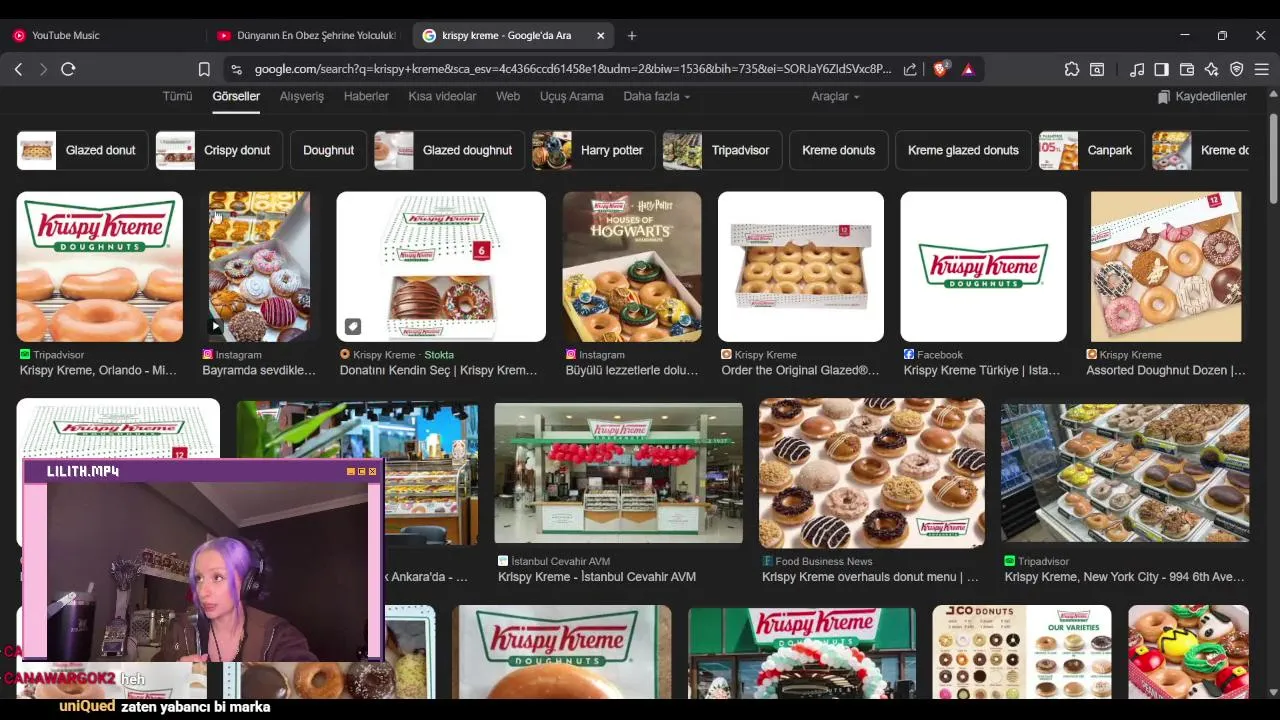Click the address bar URL field

572,69
